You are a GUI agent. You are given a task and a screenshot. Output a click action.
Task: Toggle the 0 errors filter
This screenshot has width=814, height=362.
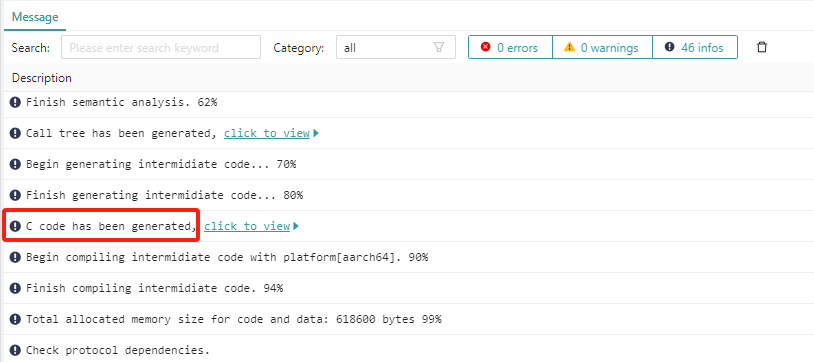pyautogui.click(x=510, y=47)
